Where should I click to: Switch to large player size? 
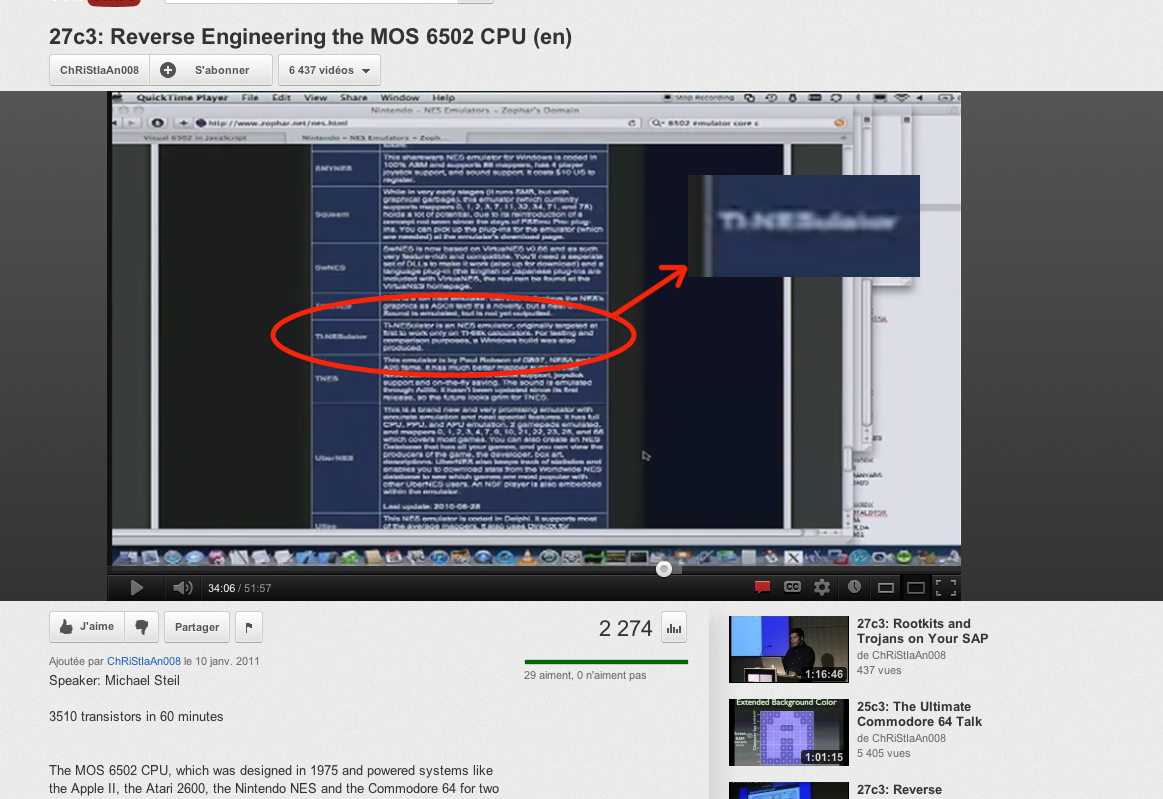[x=916, y=588]
